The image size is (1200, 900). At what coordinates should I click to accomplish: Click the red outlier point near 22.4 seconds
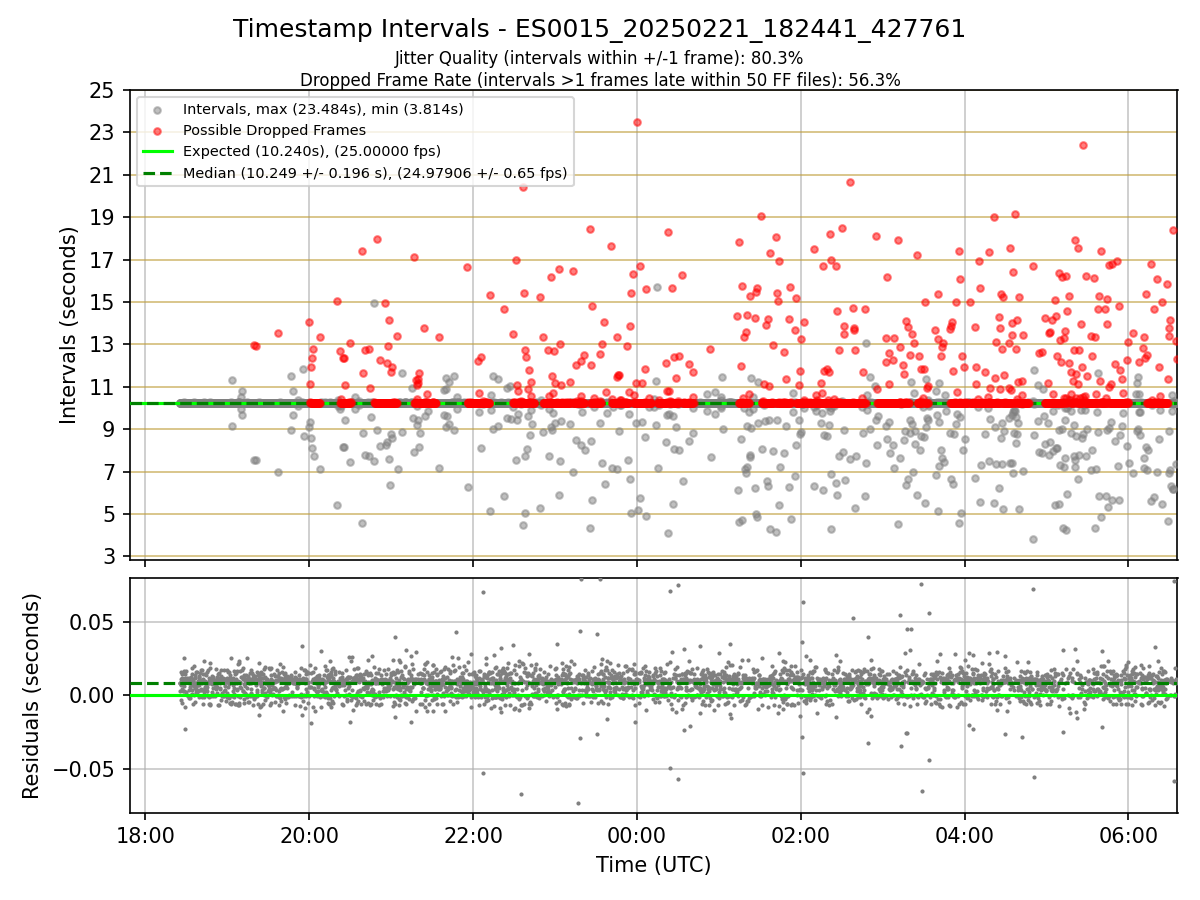(1083, 145)
